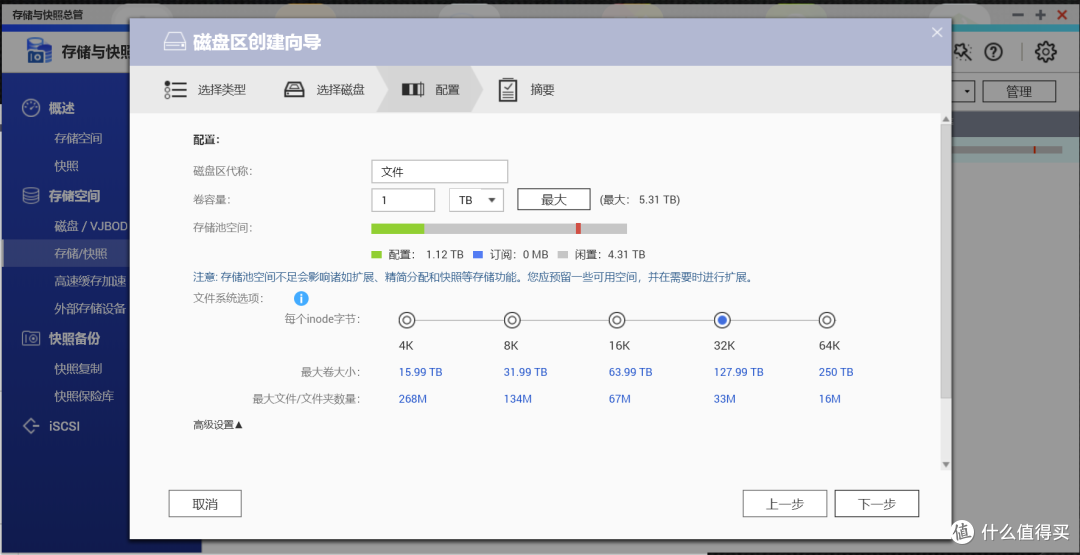
Task: Open 高速缓存加速 in the sidebar
Action: point(90,281)
